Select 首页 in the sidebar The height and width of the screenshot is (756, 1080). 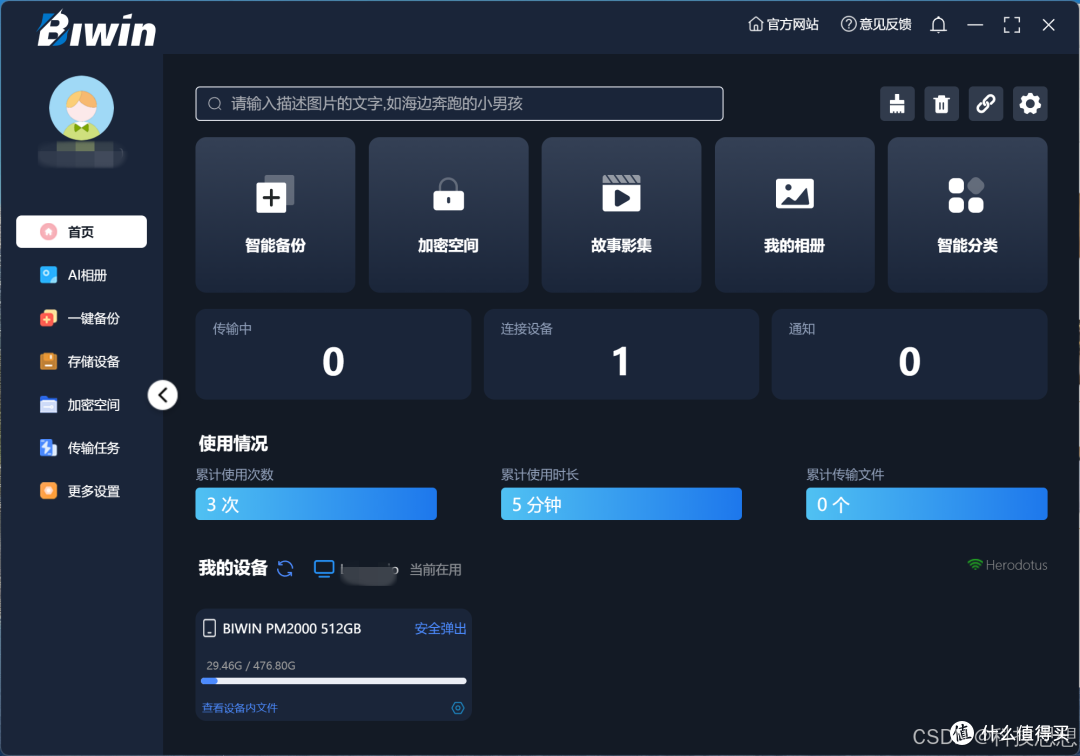point(81,232)
